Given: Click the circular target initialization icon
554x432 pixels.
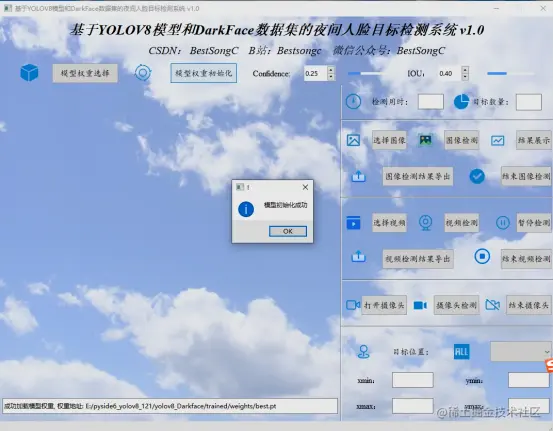Looking at the screenshot, I should click(143, 73).
